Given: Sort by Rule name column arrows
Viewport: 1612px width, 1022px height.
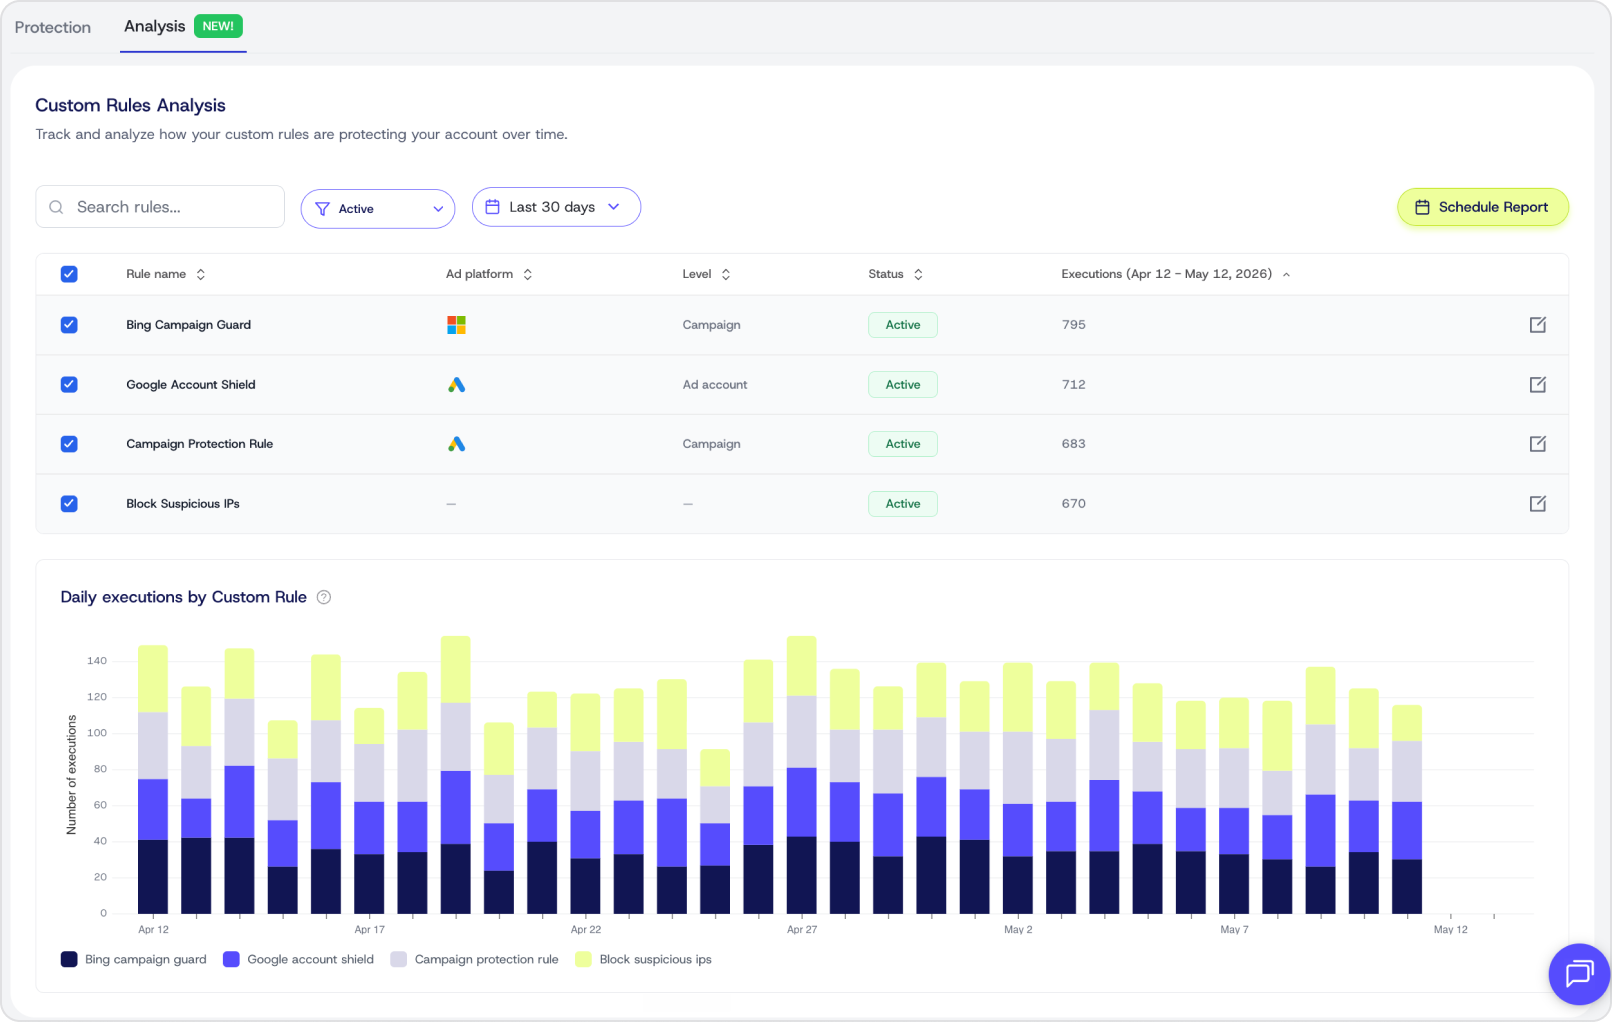Looking at the screenshot, I should (x=201, y=274).
